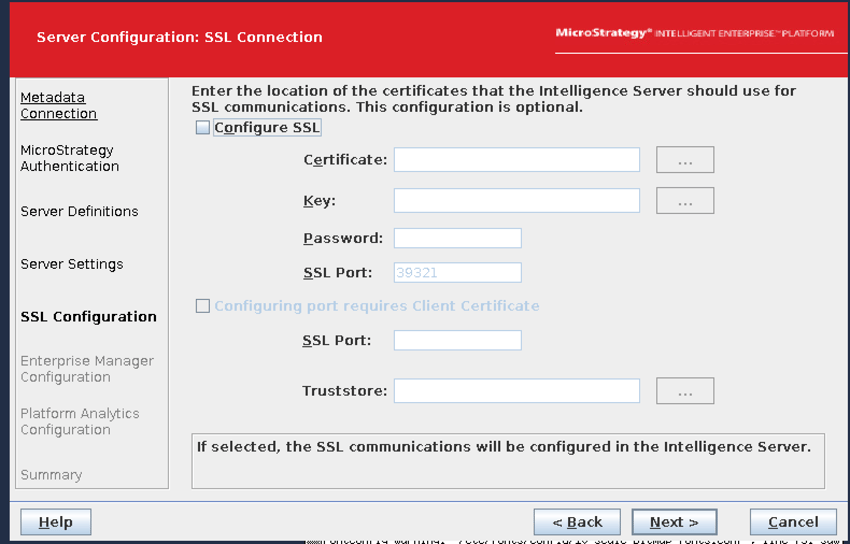The width and height of the screenshot is (850, 544).
Task: Proceed with the Next button
Action: [x=673, y=522]
